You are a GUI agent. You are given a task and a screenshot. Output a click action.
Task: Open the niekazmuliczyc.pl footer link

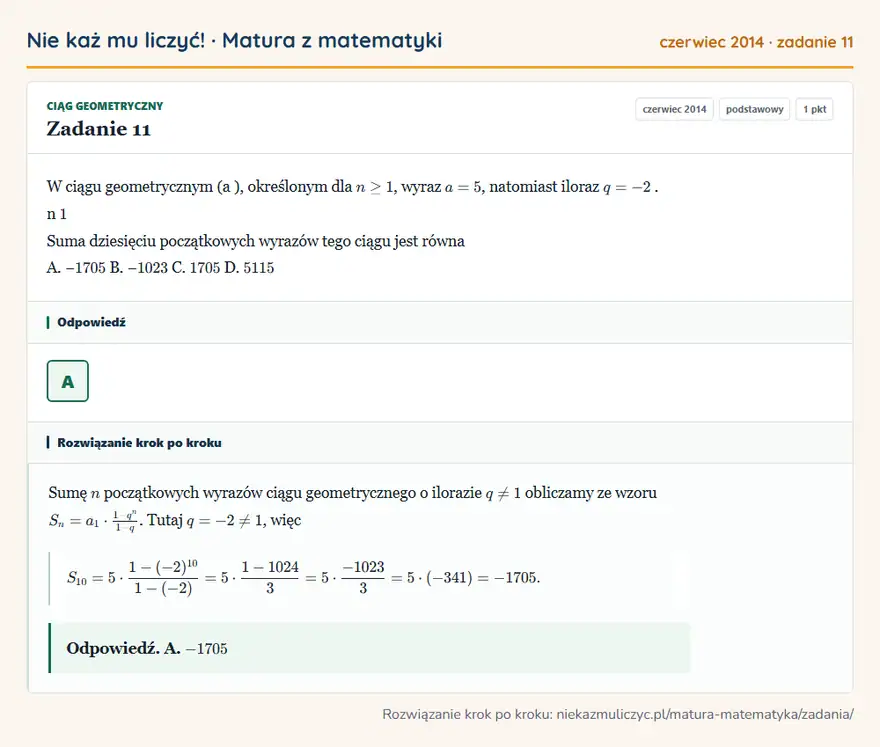[x=705, y=714]
